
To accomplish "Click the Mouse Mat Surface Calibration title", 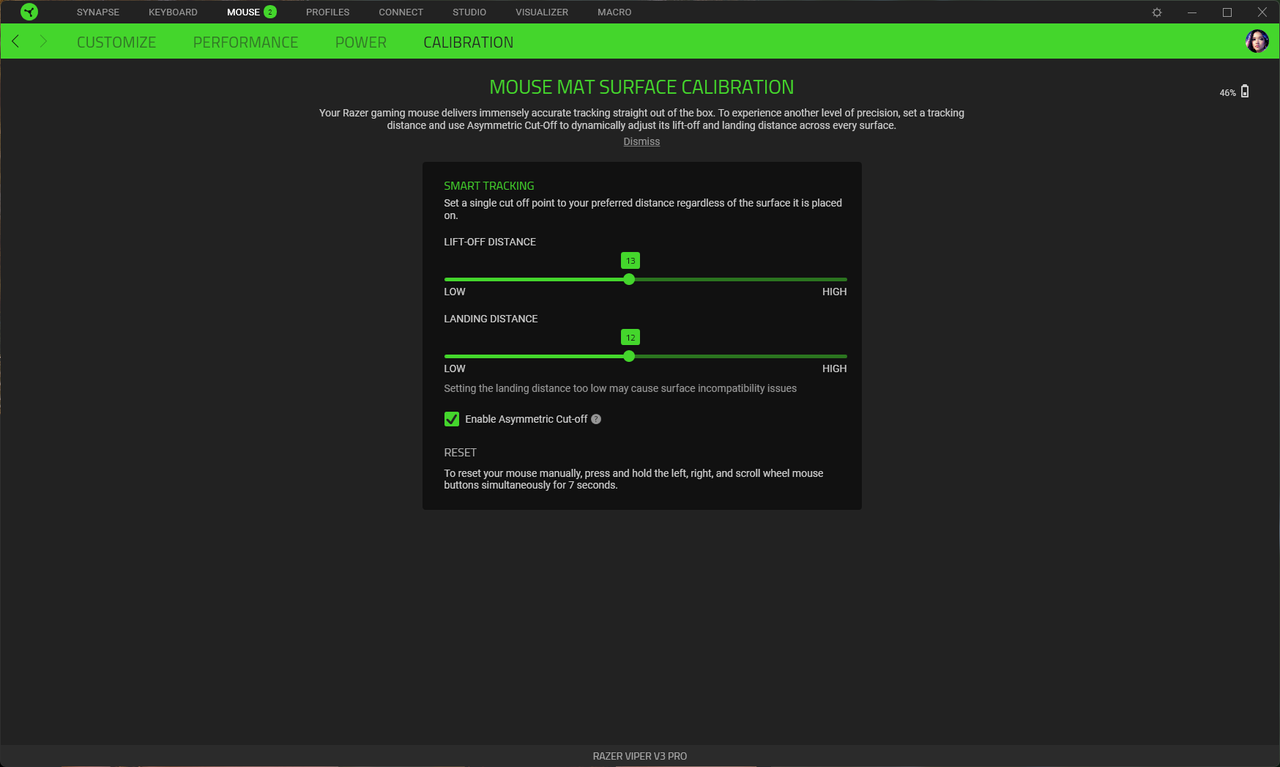I will point(641,87).
